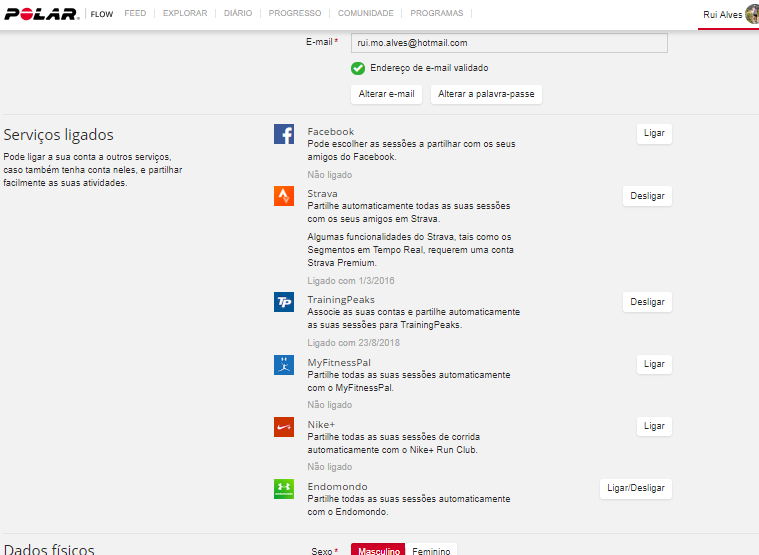Click the FLOW label beside logo

pyautogui.click(x=102, y=15)
